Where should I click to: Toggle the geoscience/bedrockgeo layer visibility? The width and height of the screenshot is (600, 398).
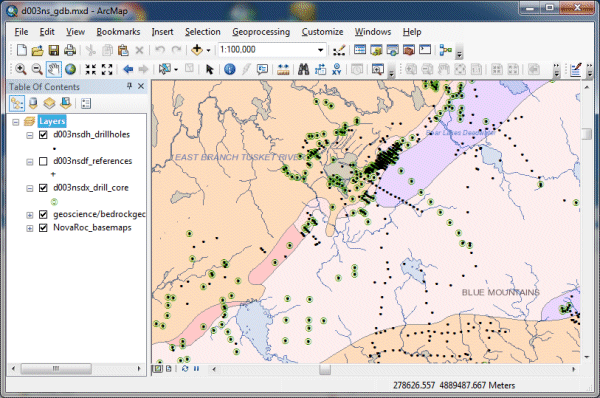point(43,214)
